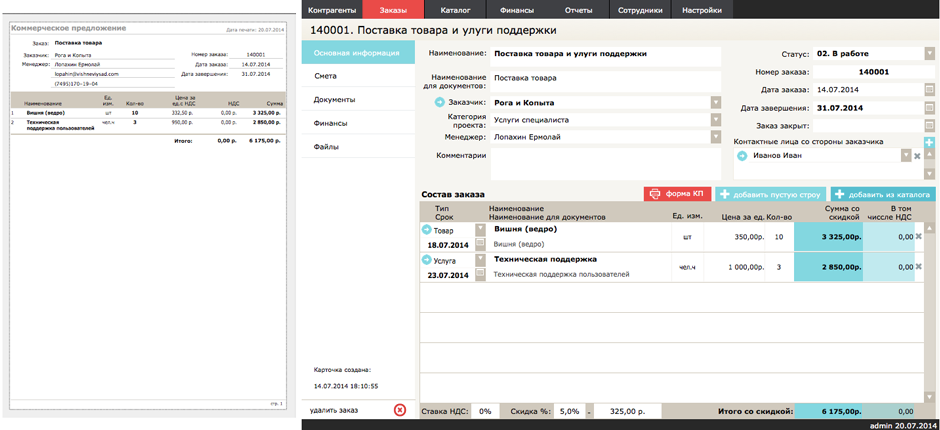Open the Менеджер dropdown list
This screenshot has height=430, width=940.
(716, 137)
